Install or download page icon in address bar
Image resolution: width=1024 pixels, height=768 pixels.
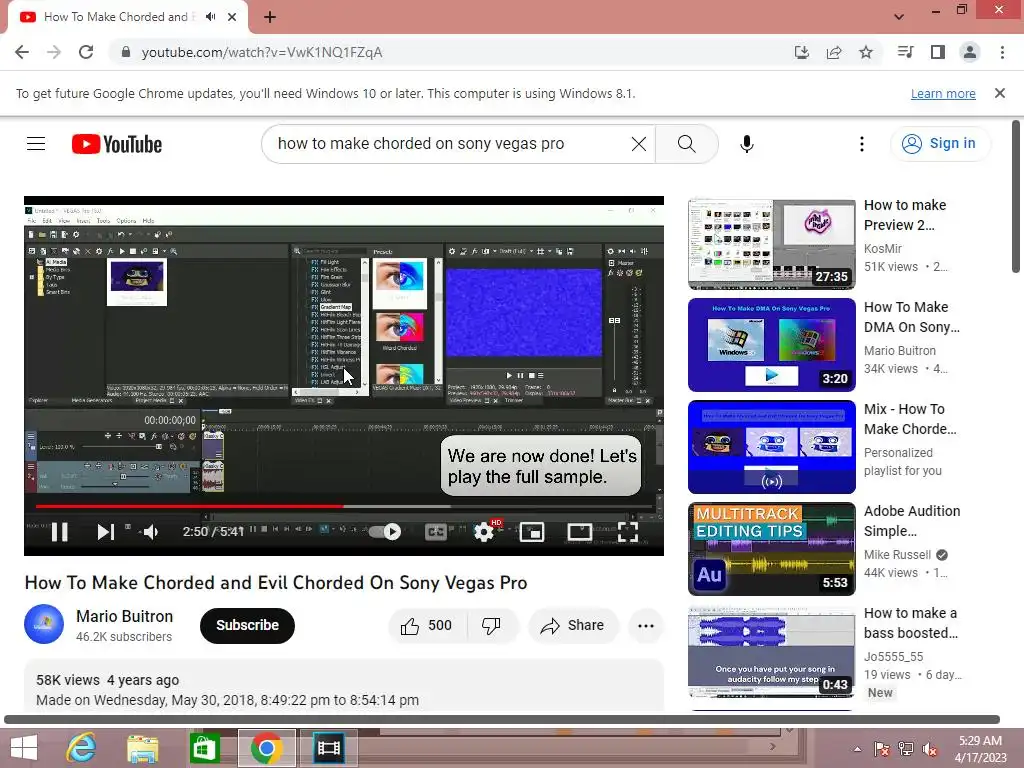[x=801, y=52]
